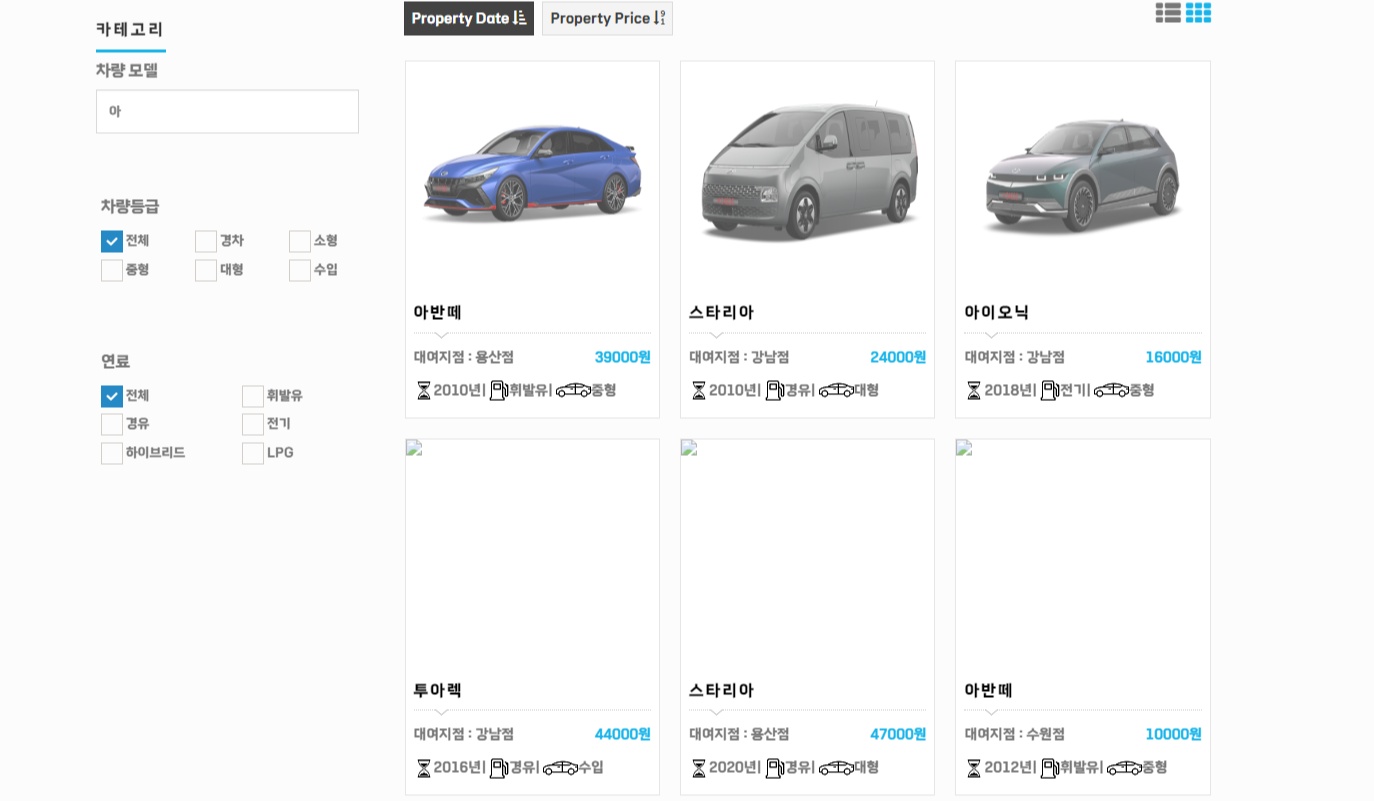Sort listings by Property Date

(x=469, y=18)
